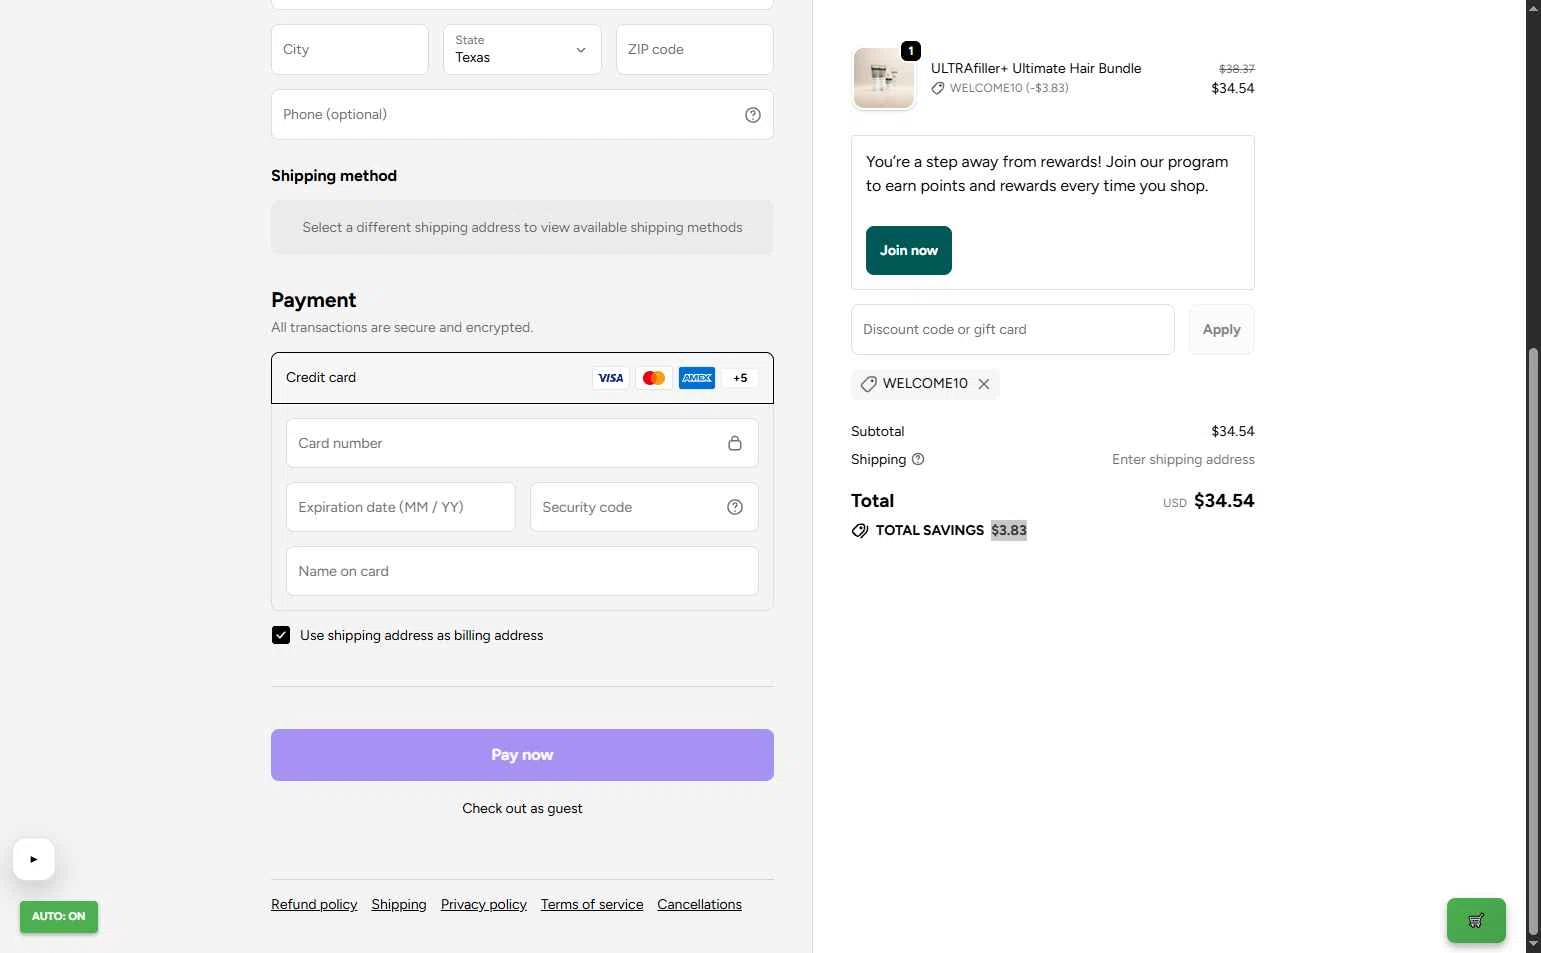This screenshot has width=1541, height=953.
Task: Show the +5 additional card types
Action: pos(740,378)
